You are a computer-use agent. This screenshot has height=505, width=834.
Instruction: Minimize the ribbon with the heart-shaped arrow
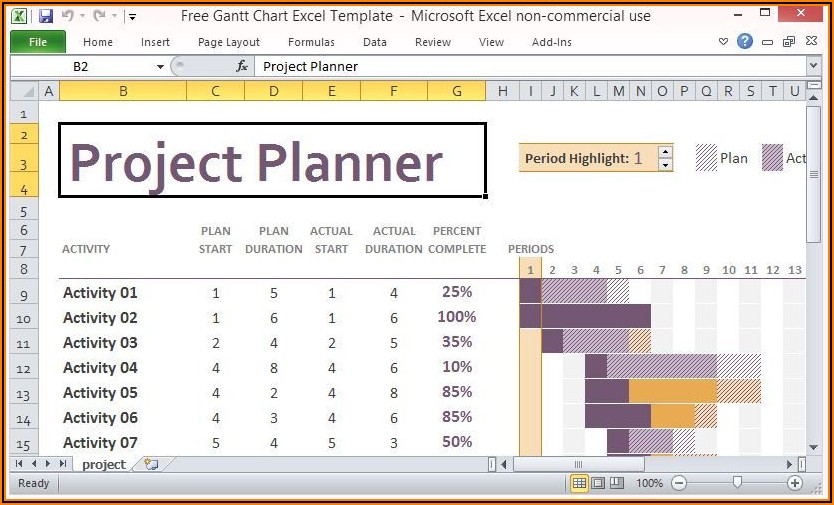724,42
